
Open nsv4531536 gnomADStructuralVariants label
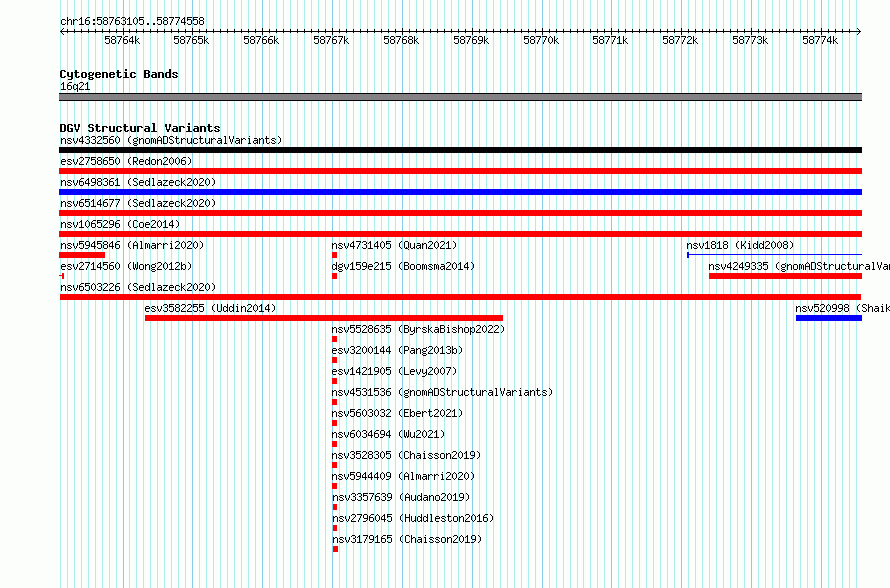(x=442, y=392)
